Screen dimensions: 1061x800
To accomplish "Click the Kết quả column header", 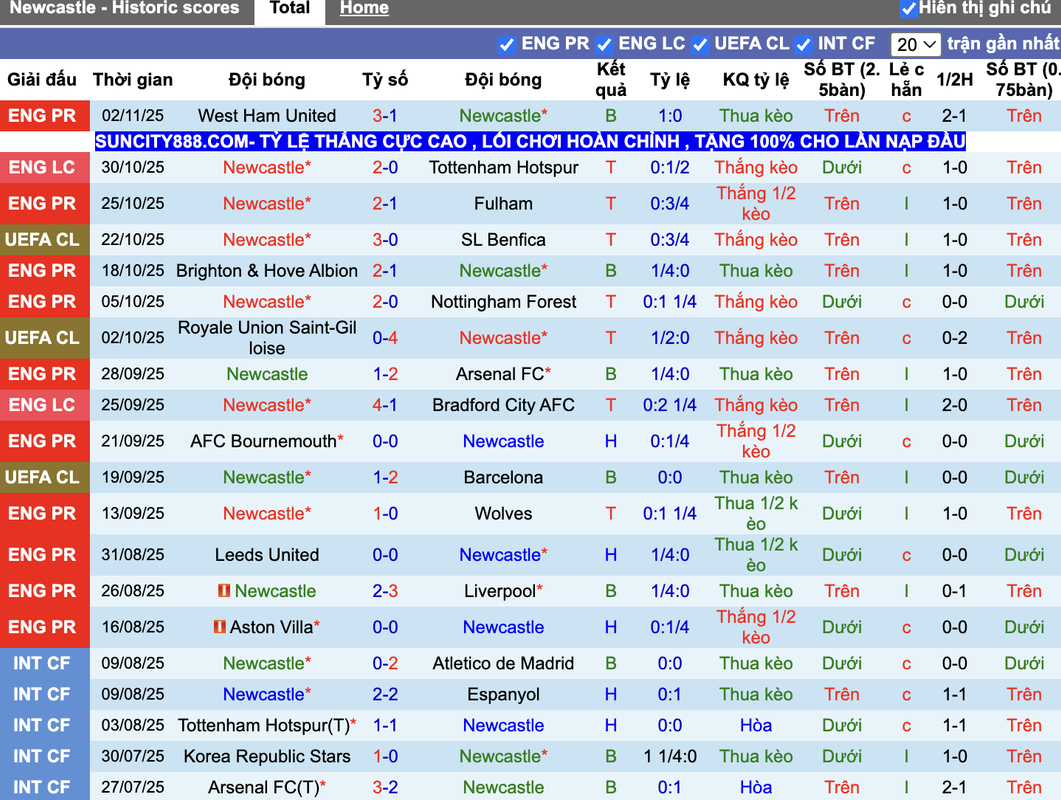I will (611, 80).
